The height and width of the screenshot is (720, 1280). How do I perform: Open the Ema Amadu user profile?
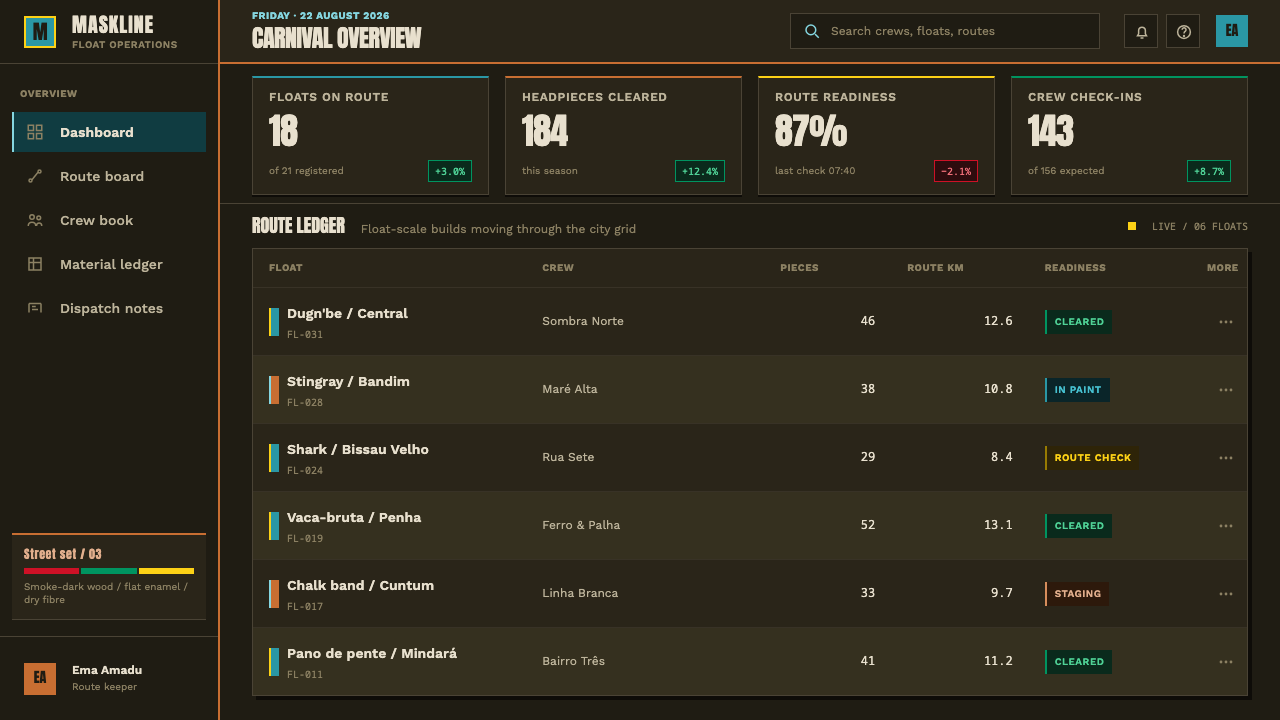click(109, 678)
